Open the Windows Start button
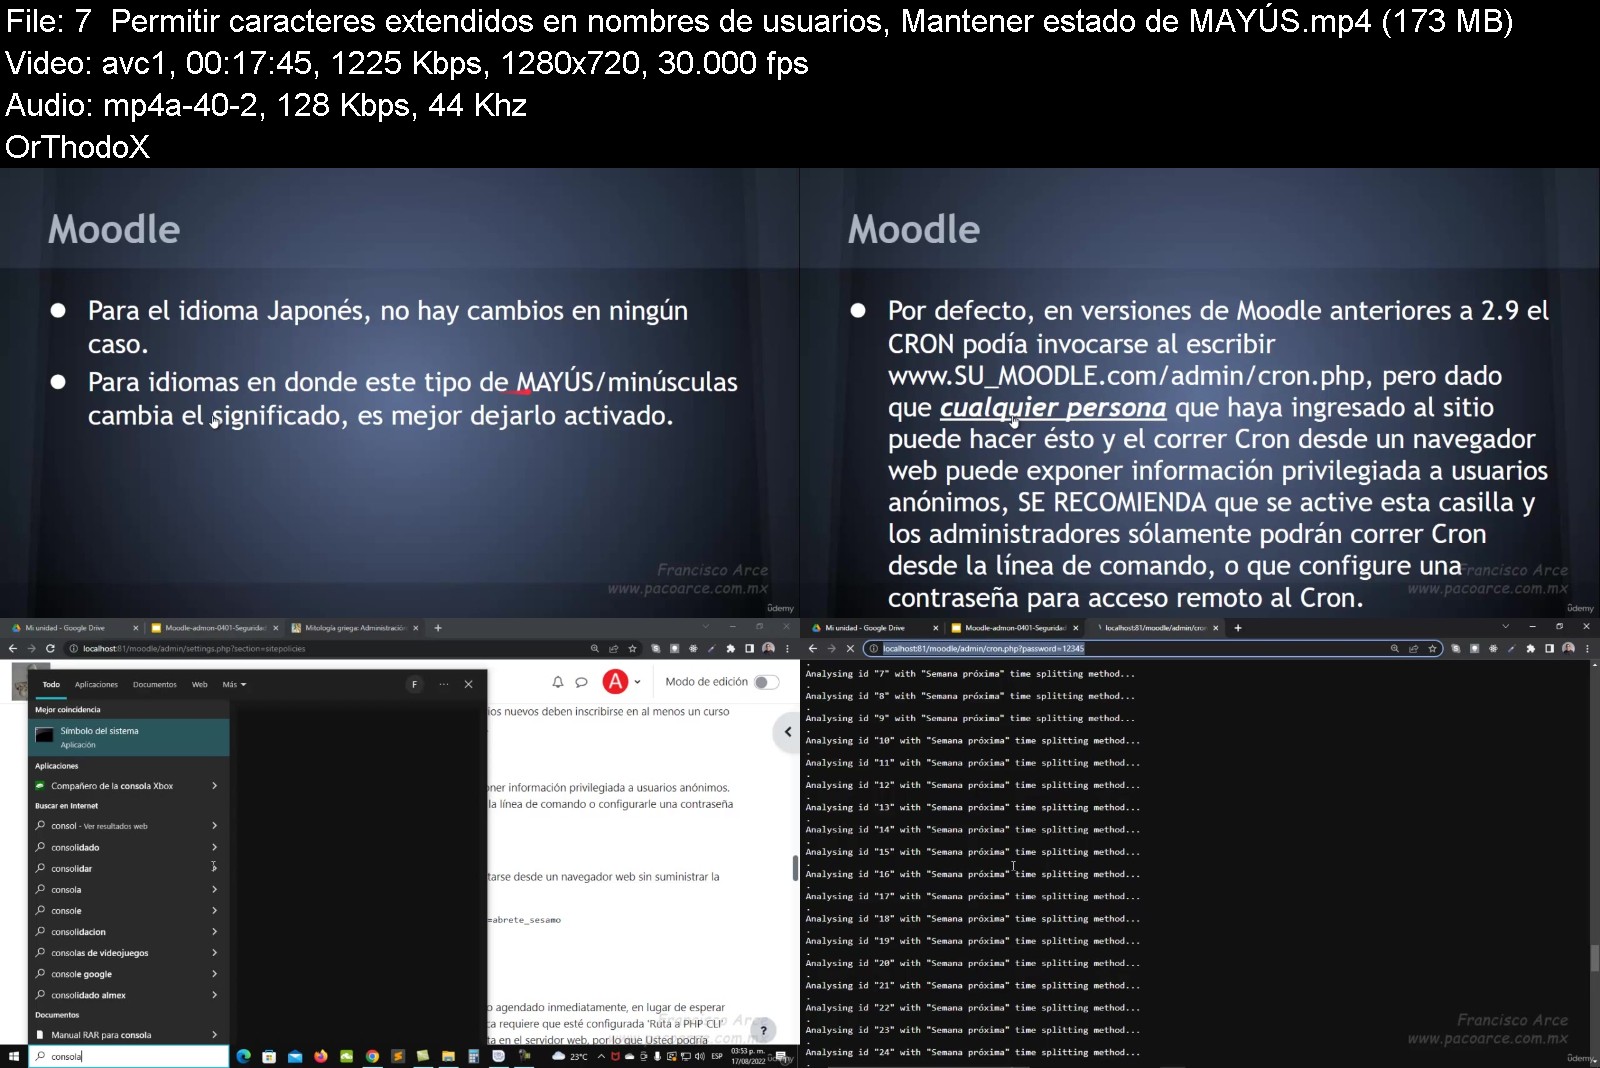1600x1068 pixels. point(13,1056)
